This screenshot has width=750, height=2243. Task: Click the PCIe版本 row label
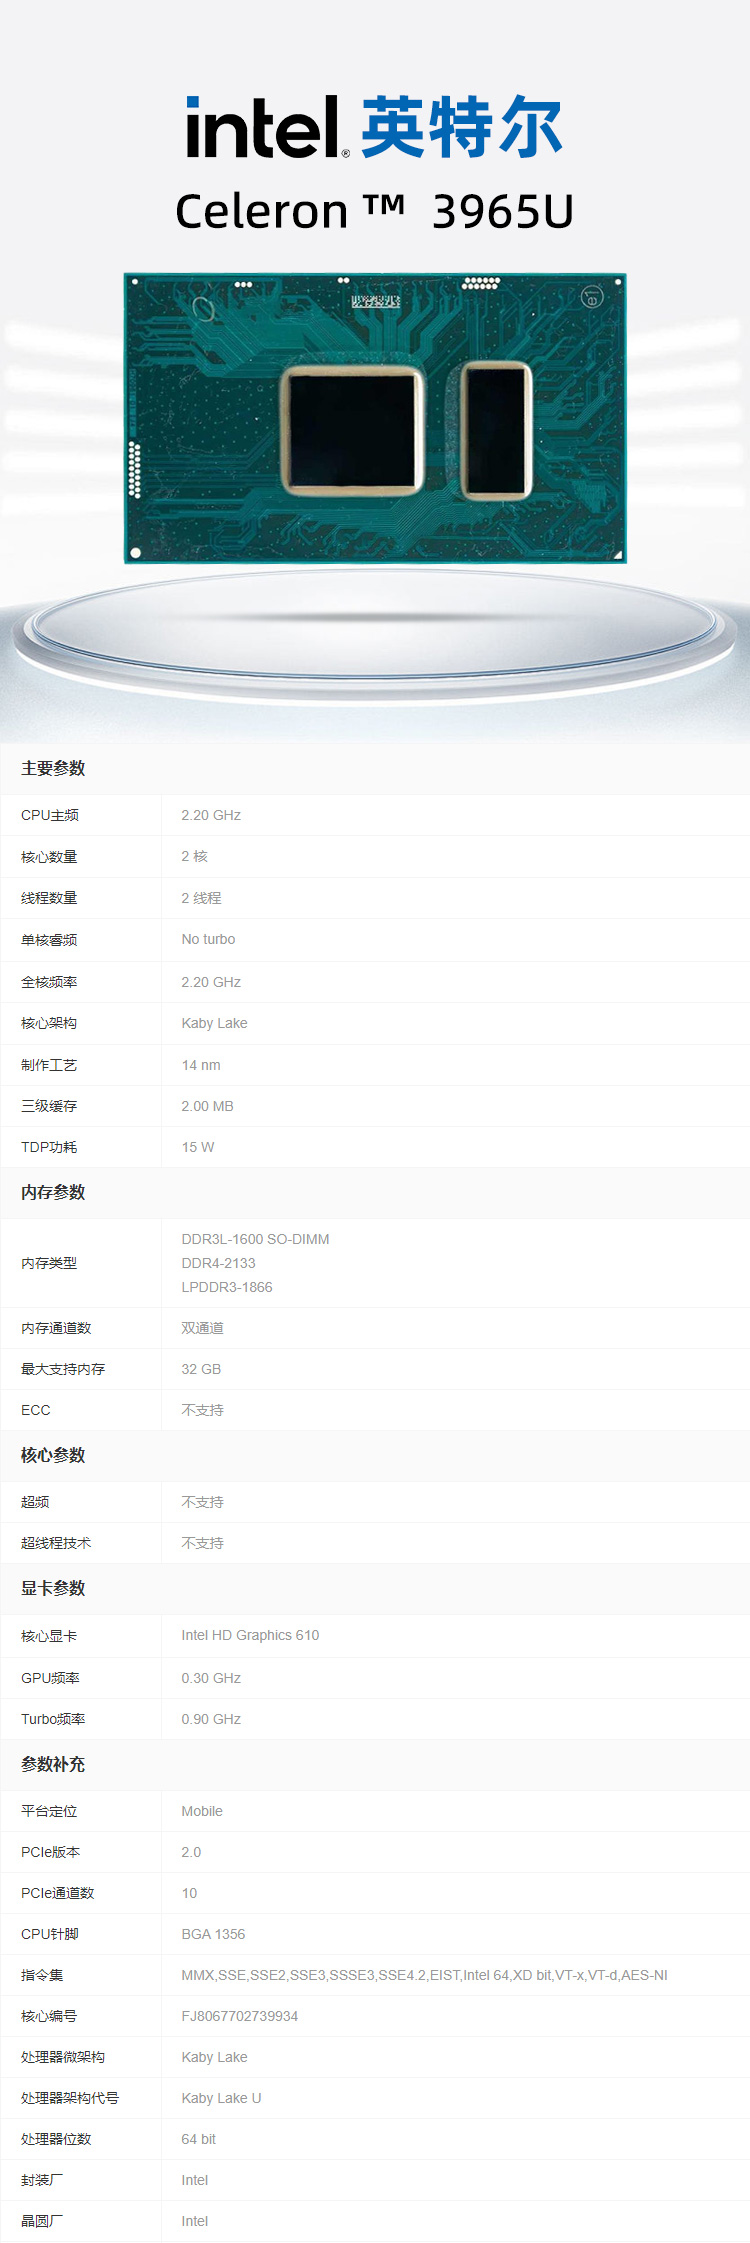point(50,1852)
